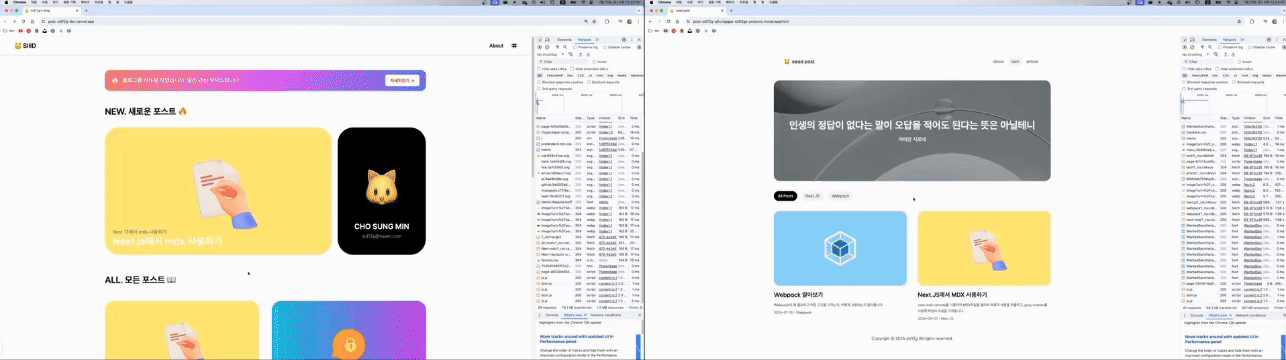Click record network log icon in left DevTools
Image resolution: width=1286 pixels, height=360 pixels.
pyautogui.click(x=540, y=47)
